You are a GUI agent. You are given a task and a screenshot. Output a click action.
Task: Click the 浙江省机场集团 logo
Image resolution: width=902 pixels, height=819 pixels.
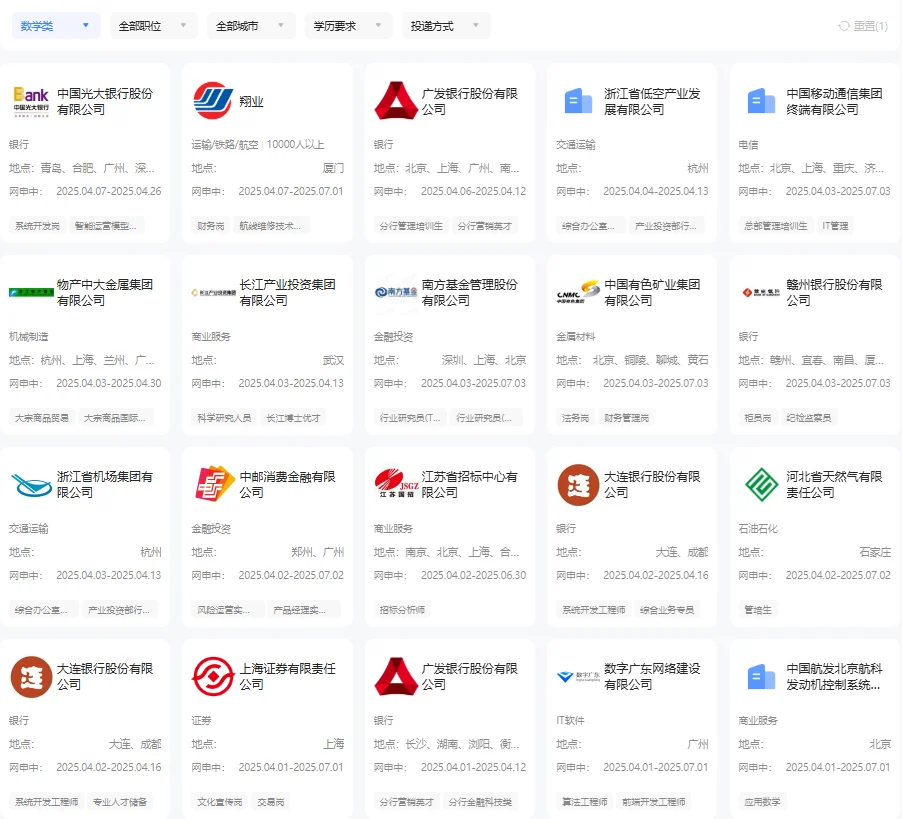click(31, 484)
